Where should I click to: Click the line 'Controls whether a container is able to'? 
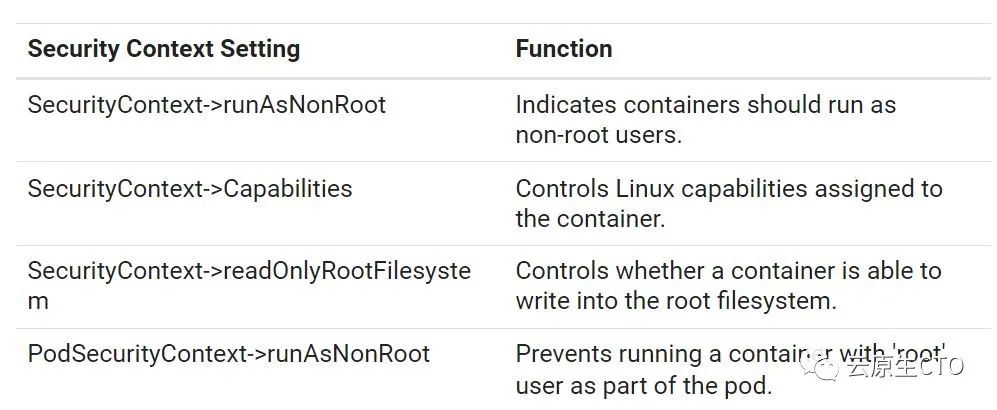[728, 271]
